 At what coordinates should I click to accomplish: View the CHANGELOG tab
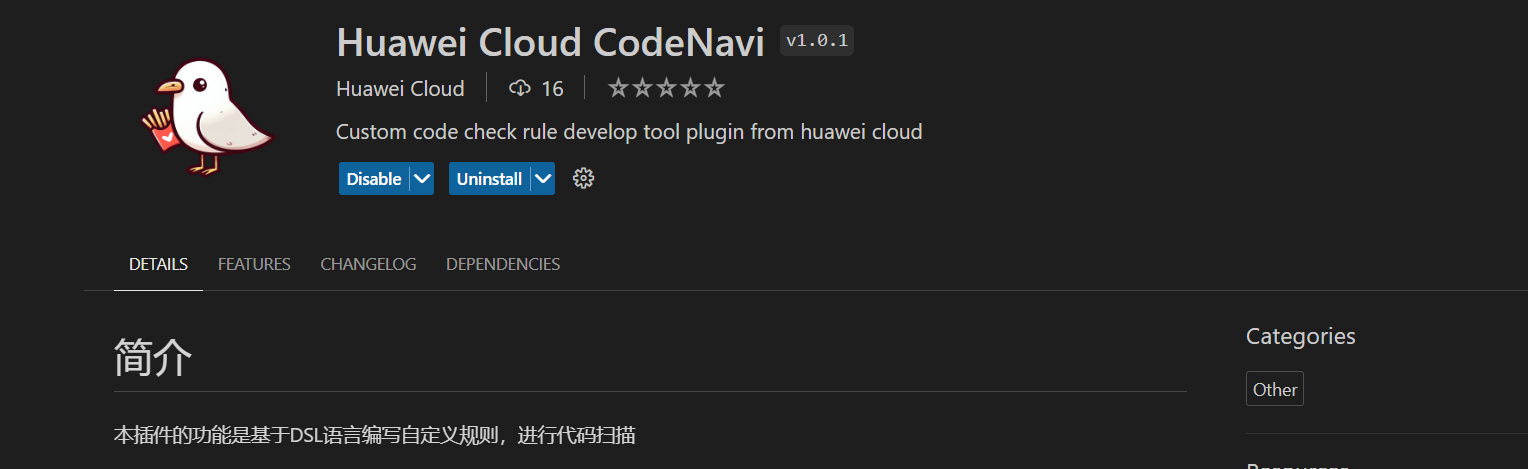click(368, 264)
